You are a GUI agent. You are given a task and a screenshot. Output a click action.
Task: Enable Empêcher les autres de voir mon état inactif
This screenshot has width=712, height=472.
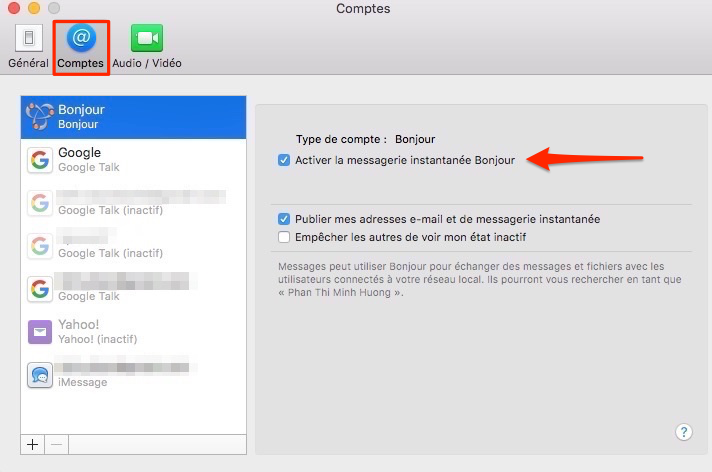(x=284, y=237)
